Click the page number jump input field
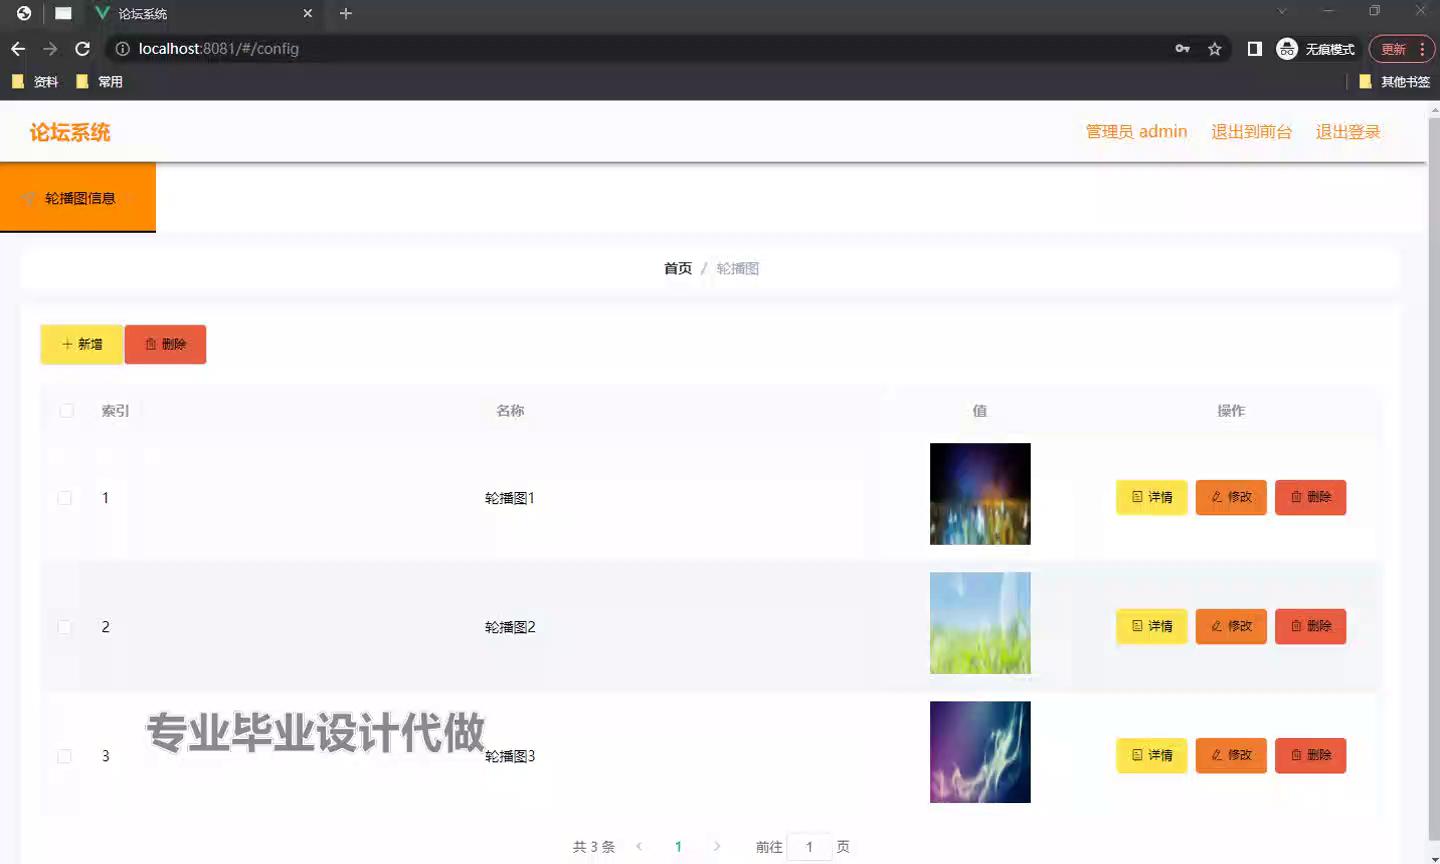The width and height of the screenshot is (1440, 864). [x=809, y=847]
